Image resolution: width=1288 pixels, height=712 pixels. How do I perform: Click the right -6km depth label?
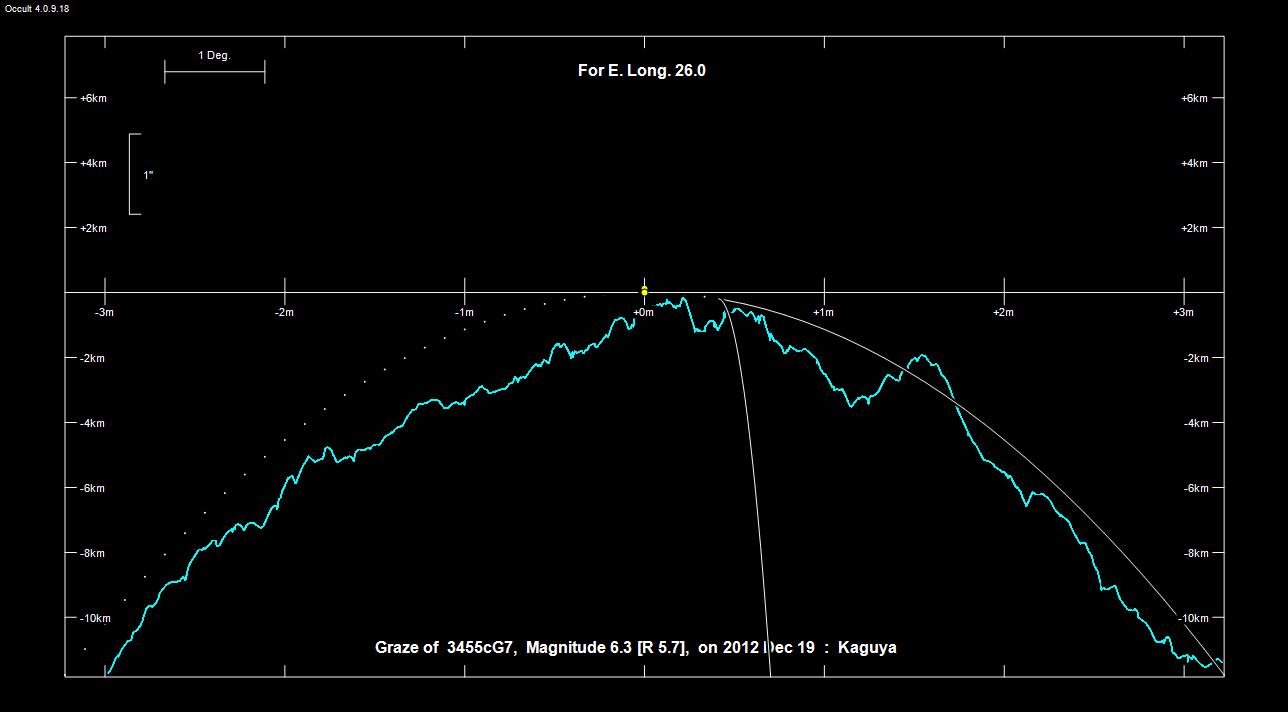tap(1195, 488)
